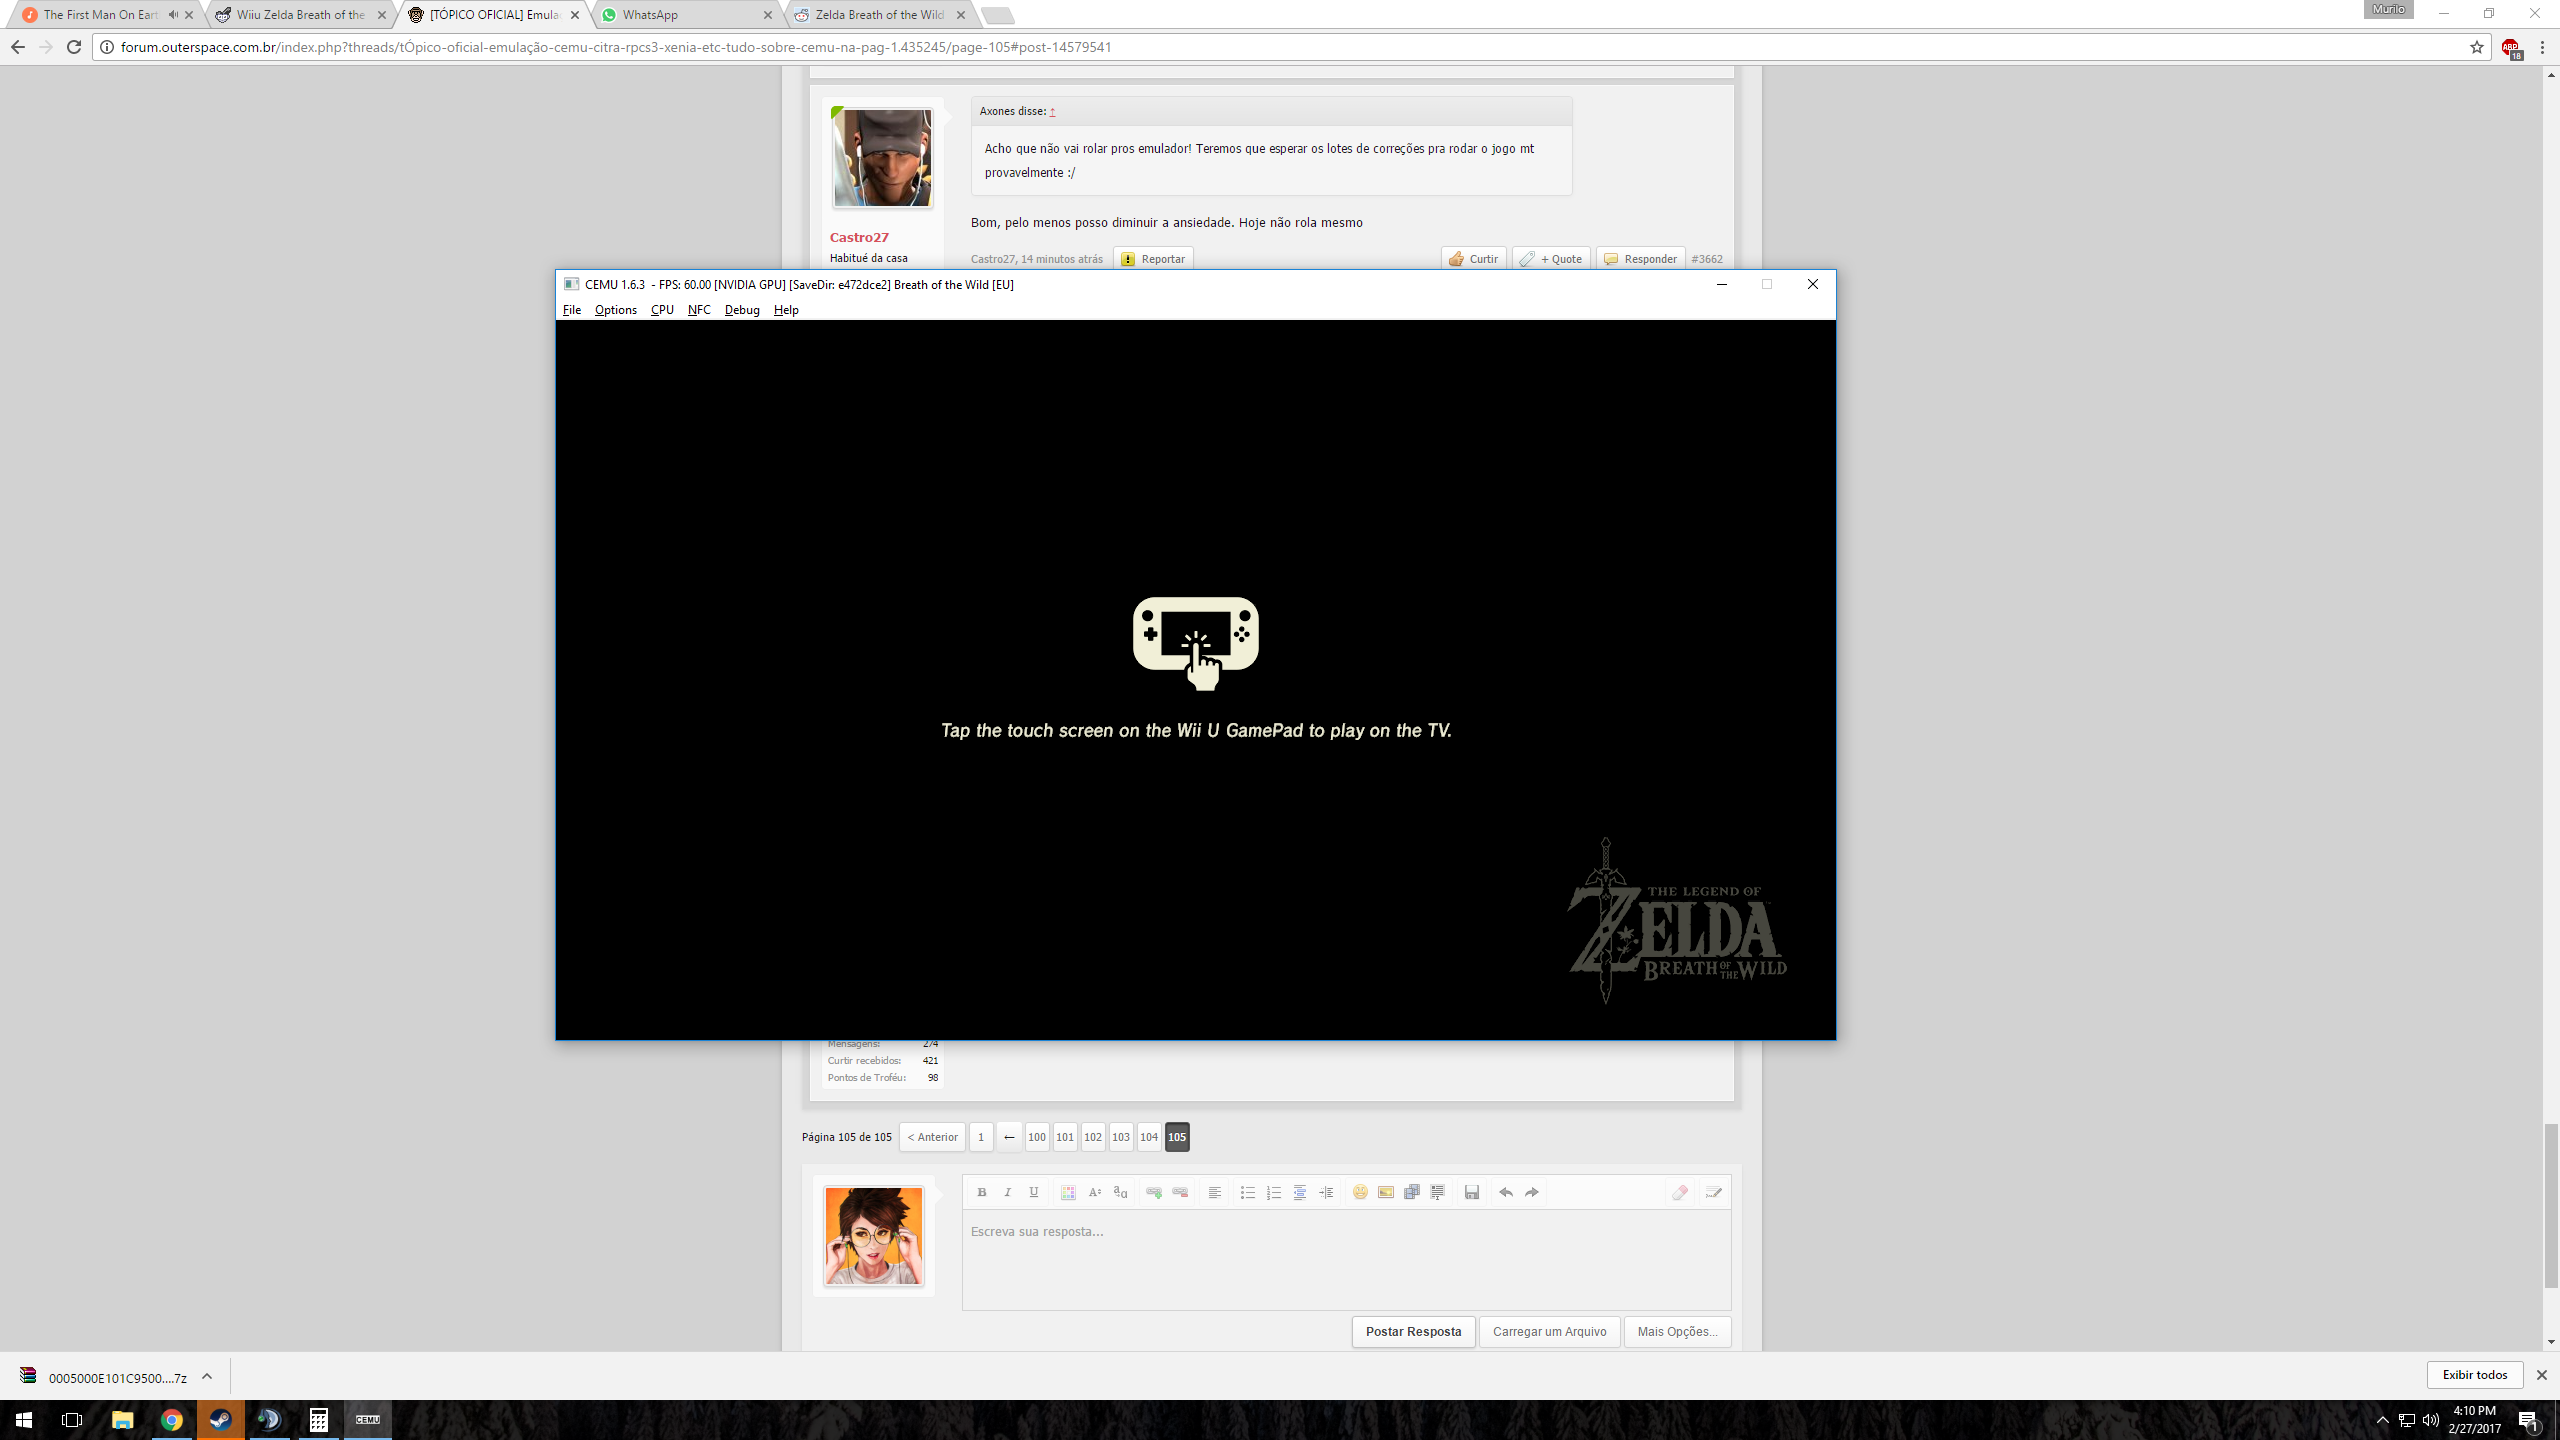Show hidden system tray icons
Viewport: 2560px width, 1440px height.
click(x=2382, y=1420)
